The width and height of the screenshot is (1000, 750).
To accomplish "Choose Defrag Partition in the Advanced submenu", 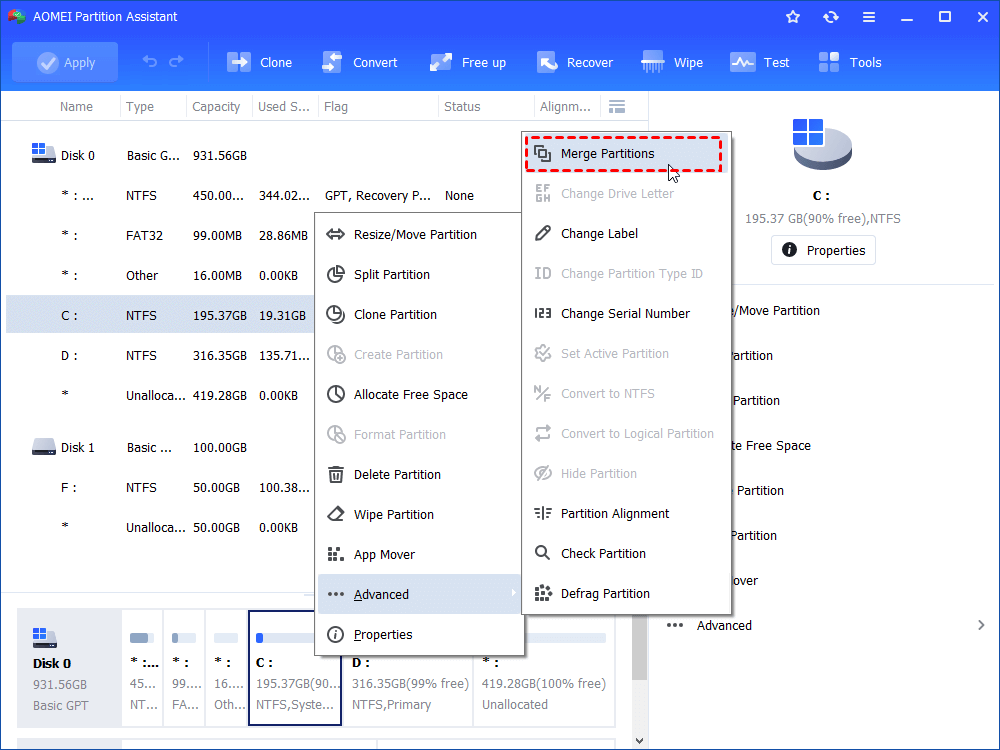I will click(604, 593).
